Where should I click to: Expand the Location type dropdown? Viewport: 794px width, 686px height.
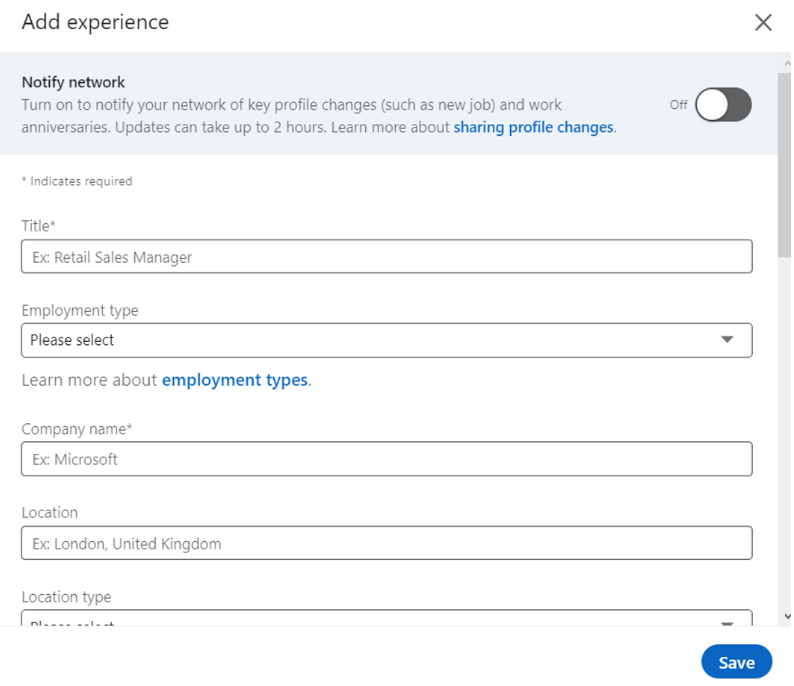click(x=386, y=618)
